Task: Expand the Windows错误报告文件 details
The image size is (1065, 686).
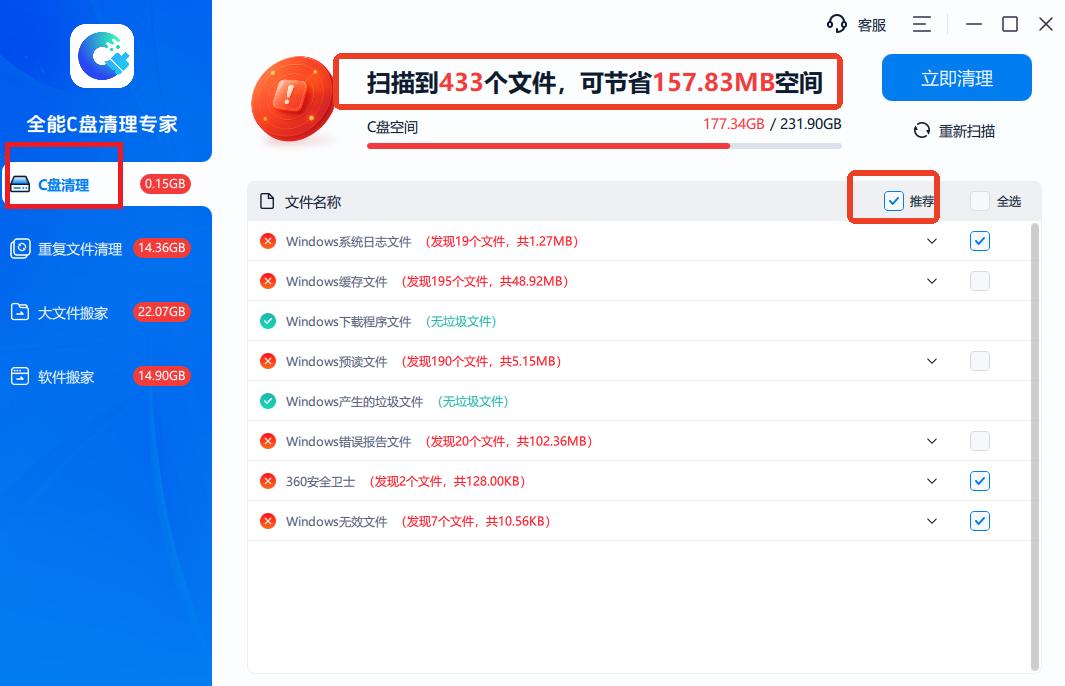Action: (932, 441)
